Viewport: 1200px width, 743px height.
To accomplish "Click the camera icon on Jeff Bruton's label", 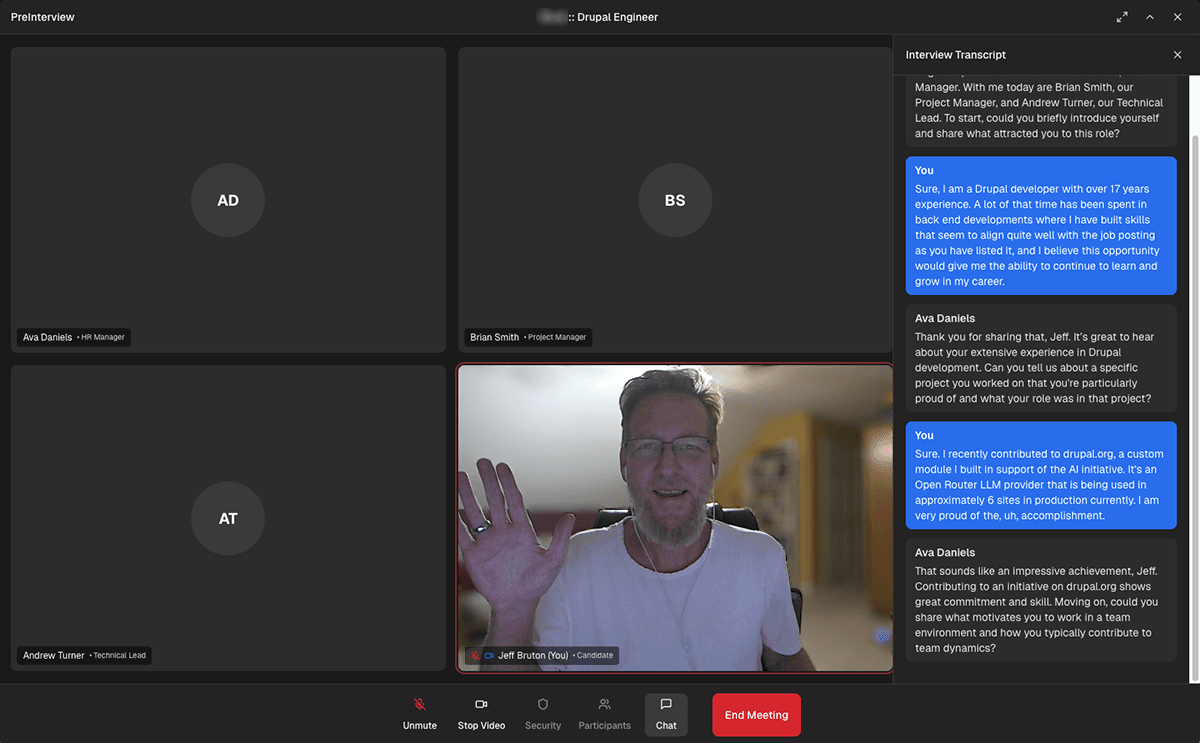I will click(x=490, y=656).
